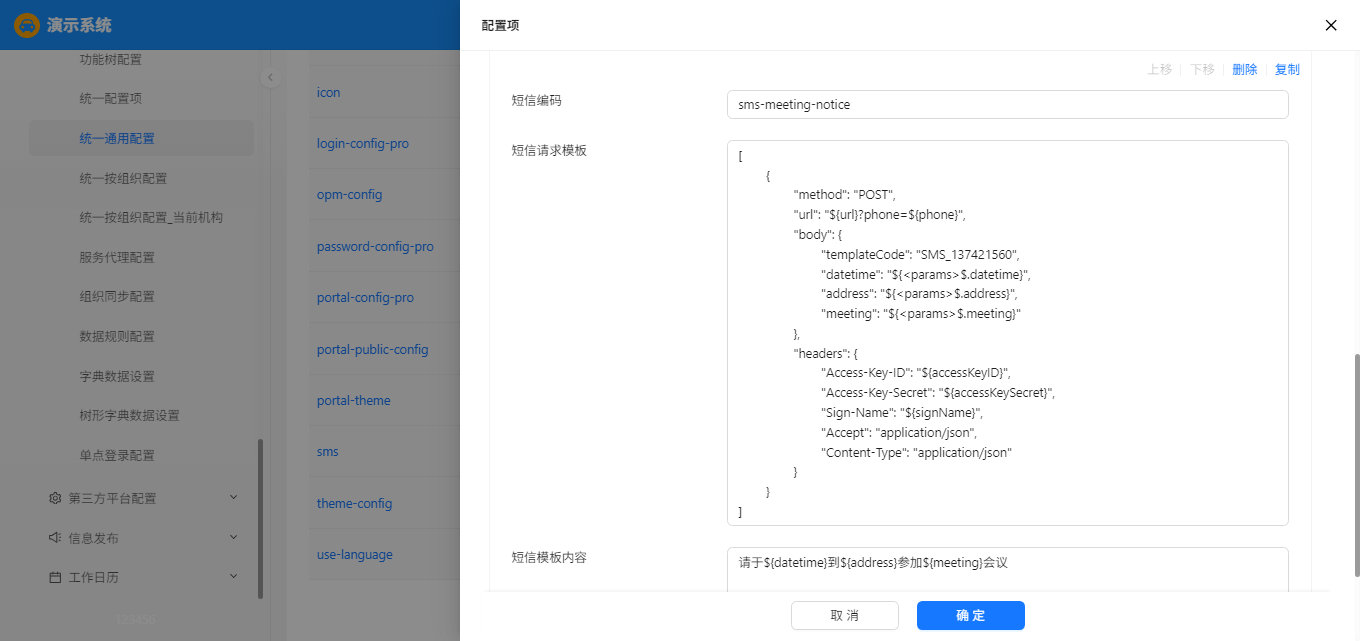This screenshot has width=1360, height=641.
Task: Expand the 第三方平台配置 menu chevron
Action: [x=233, y=498]
